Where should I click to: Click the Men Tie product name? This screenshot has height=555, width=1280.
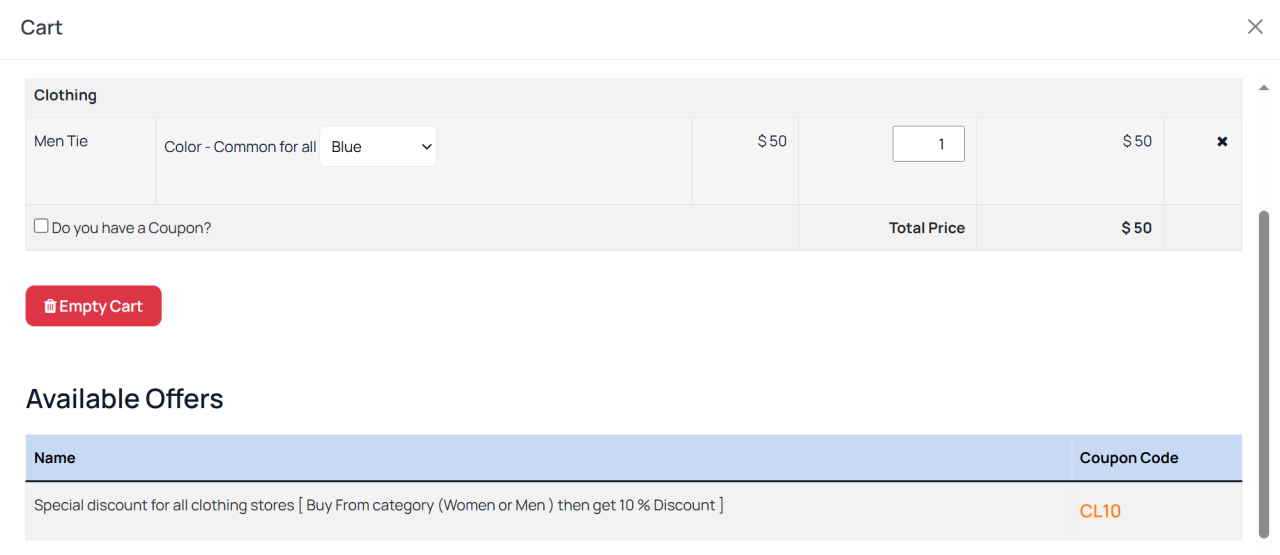pos(61,141)
